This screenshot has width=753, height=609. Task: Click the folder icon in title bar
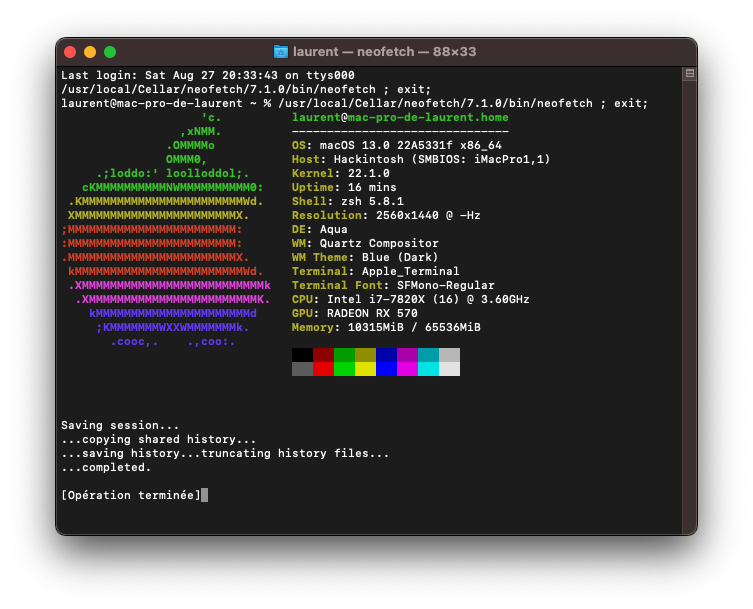[x=280, y=51]
